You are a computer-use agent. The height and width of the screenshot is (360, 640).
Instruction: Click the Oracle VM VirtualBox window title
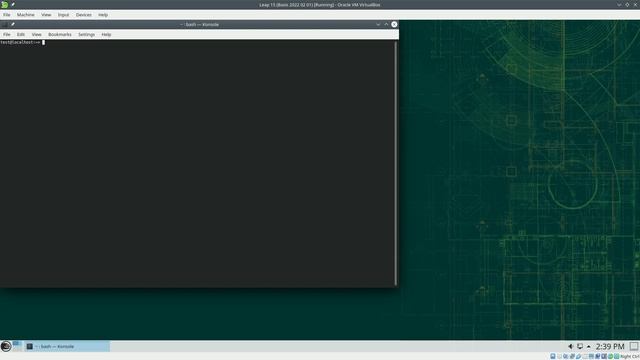click(x=320, y=5)
